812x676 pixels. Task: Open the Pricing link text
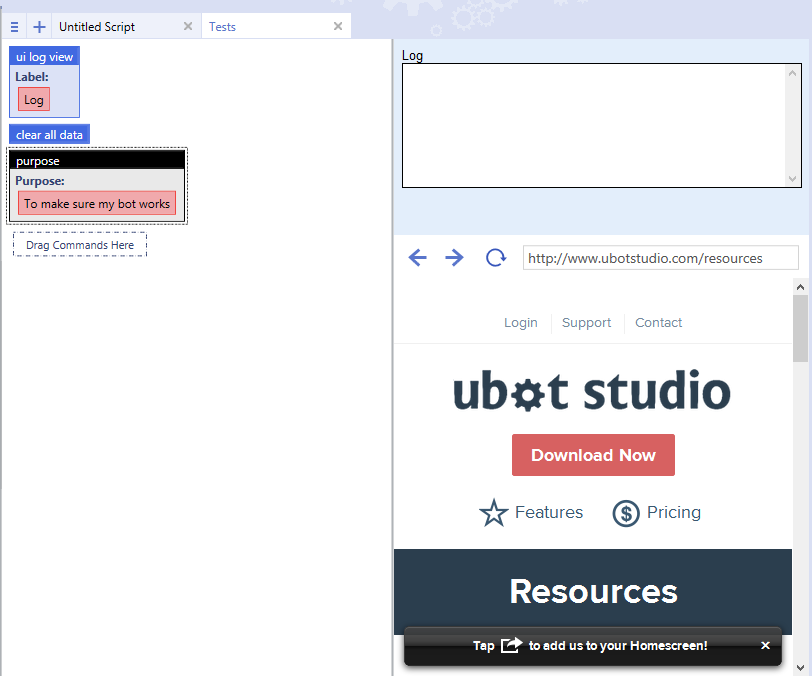pyautogui.click(x=674, y=512)
